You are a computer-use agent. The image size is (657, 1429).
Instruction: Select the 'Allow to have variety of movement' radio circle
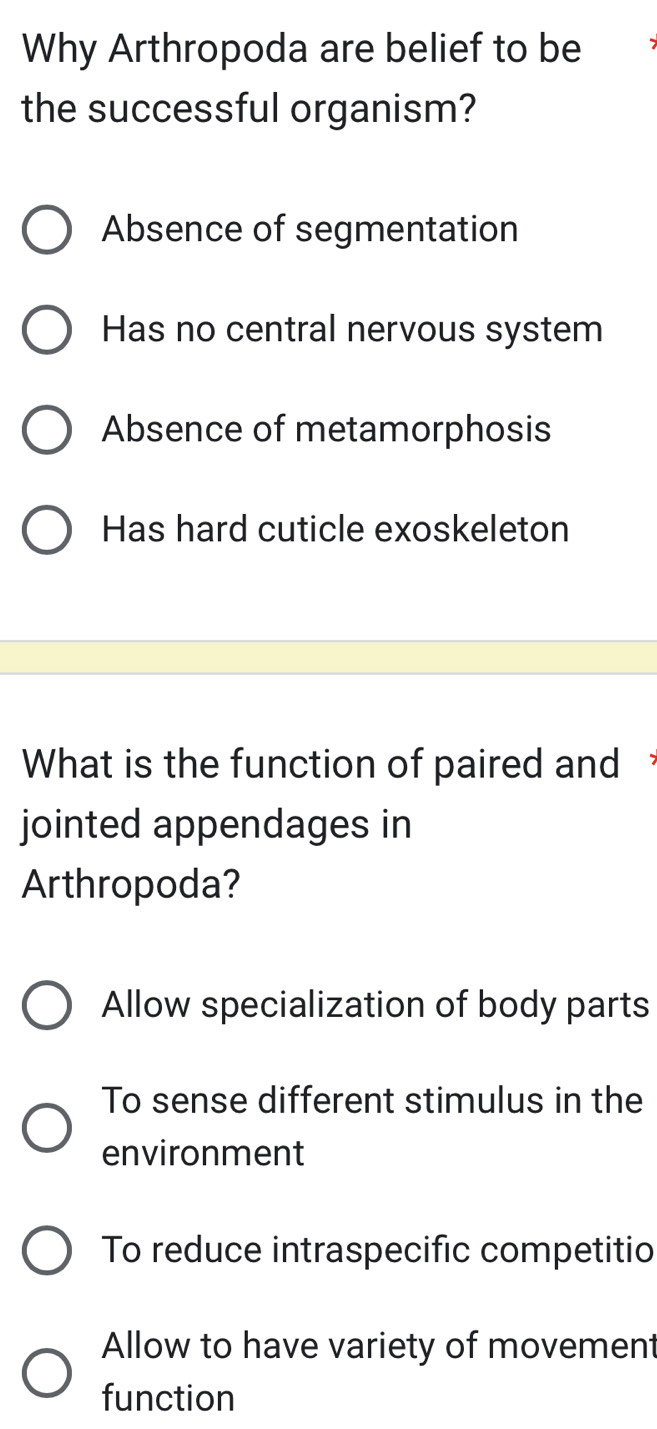pyautogui.click(x=47, y=1373)
